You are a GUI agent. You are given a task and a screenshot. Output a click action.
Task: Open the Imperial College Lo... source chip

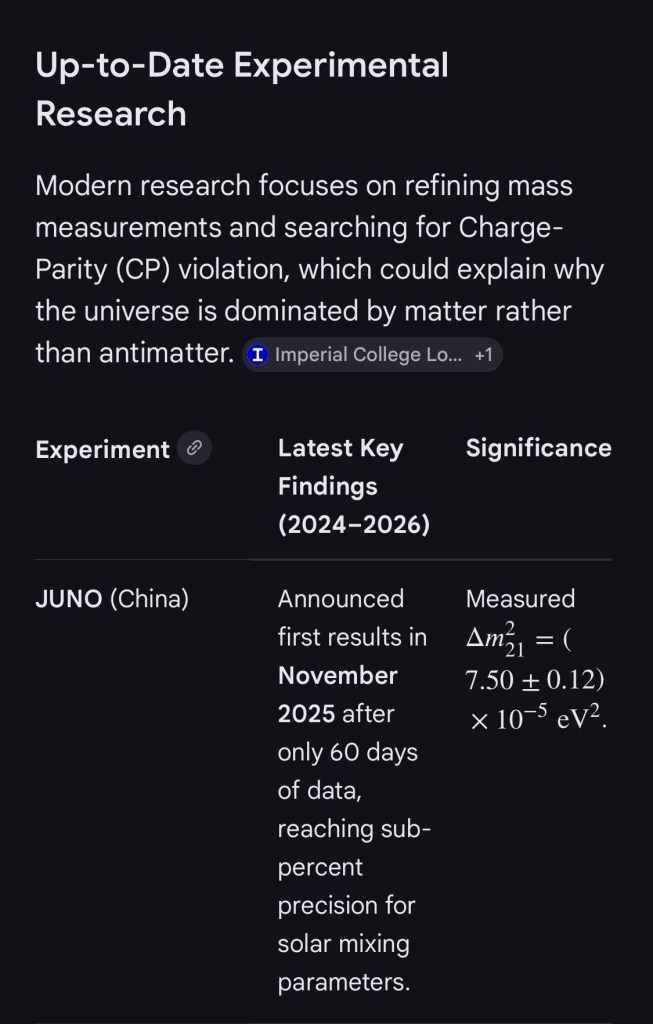click(x=368, y=355)
